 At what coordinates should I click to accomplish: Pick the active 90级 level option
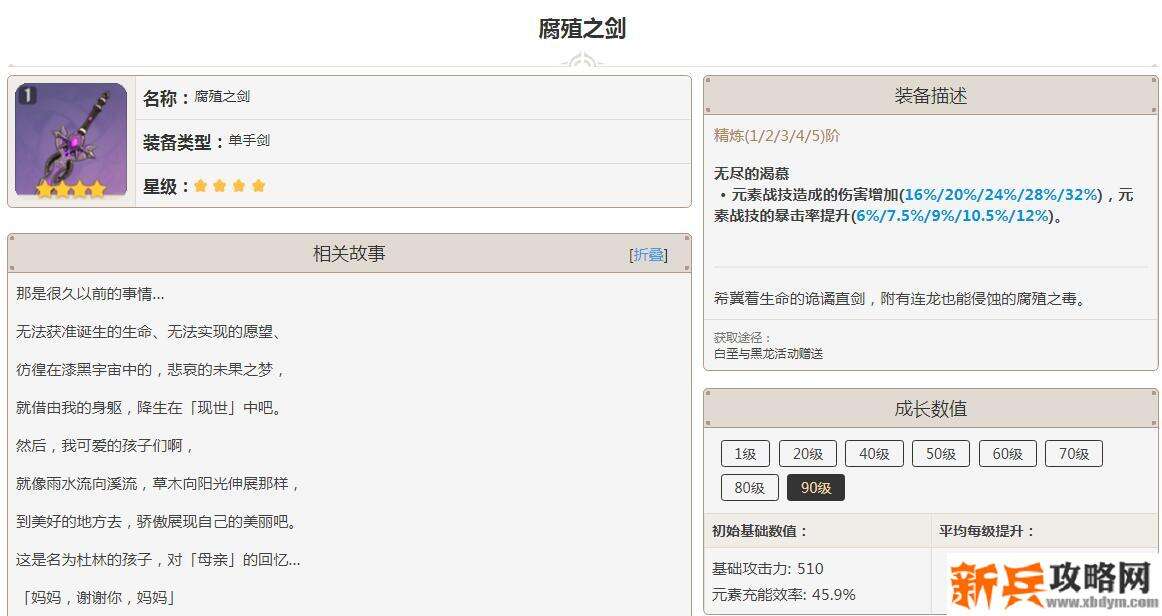coord(815,488)
